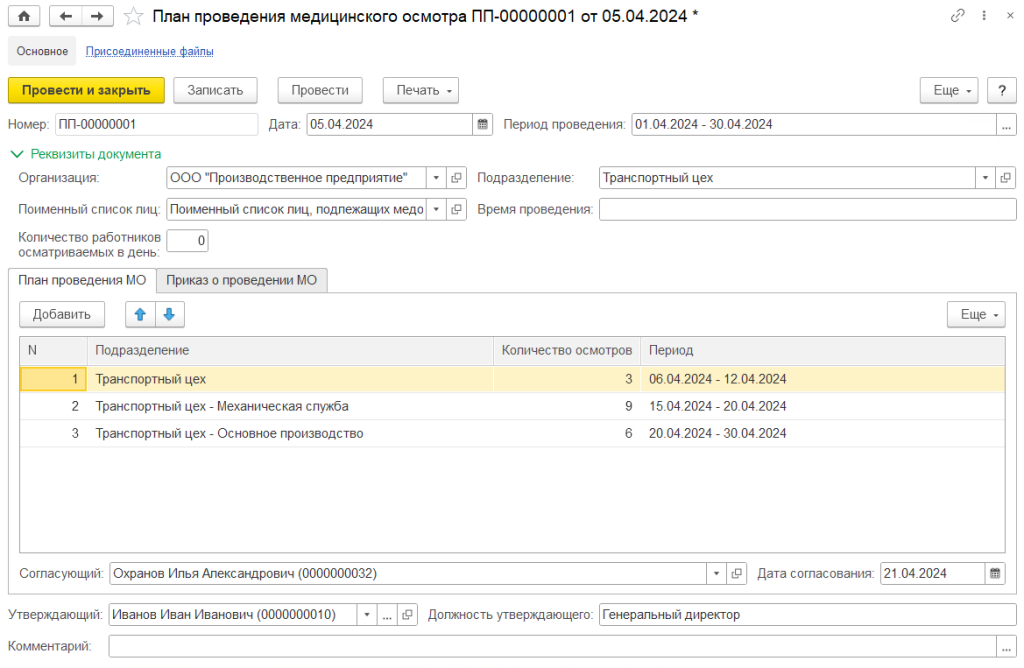Expand the Согласующий dropdown list

716,574
